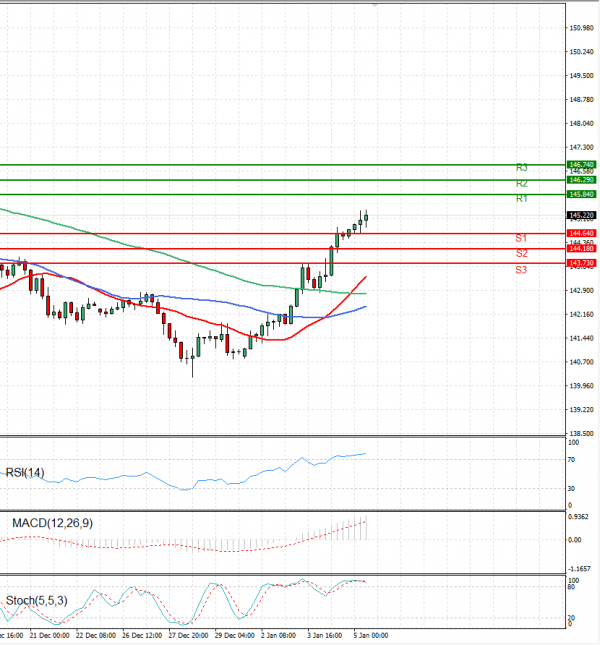Select the black 145.220 current price tag
This screenshot has height=645, width=600.
click(581, 215)
